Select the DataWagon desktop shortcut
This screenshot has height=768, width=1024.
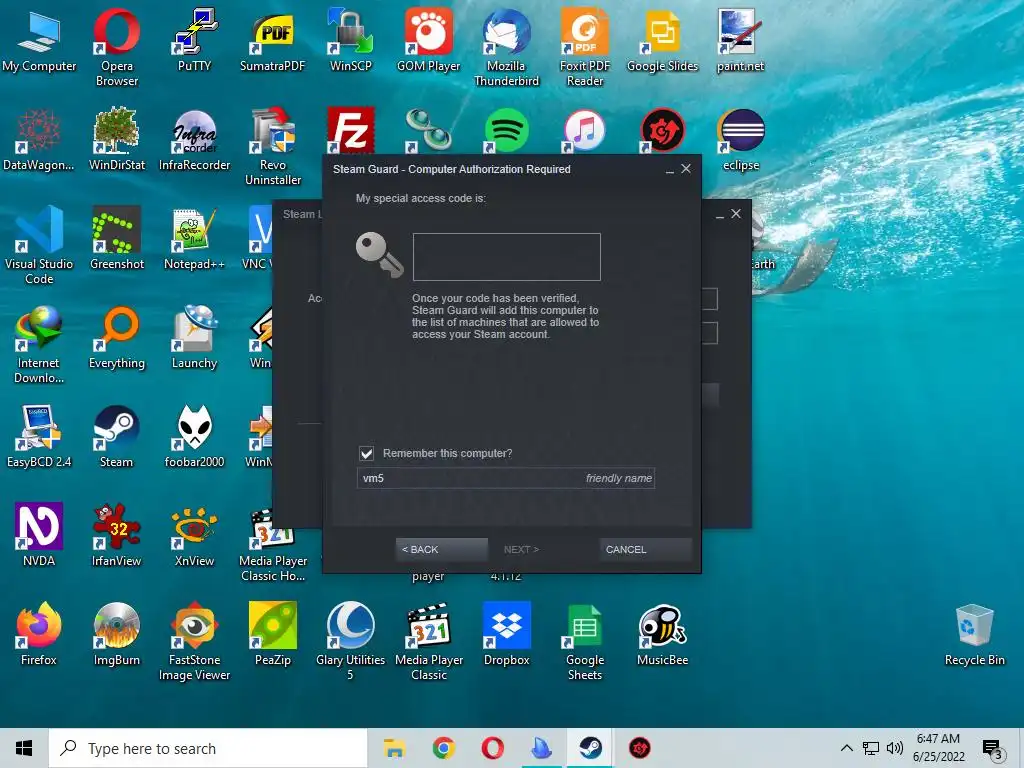click(x=39, y=140)
